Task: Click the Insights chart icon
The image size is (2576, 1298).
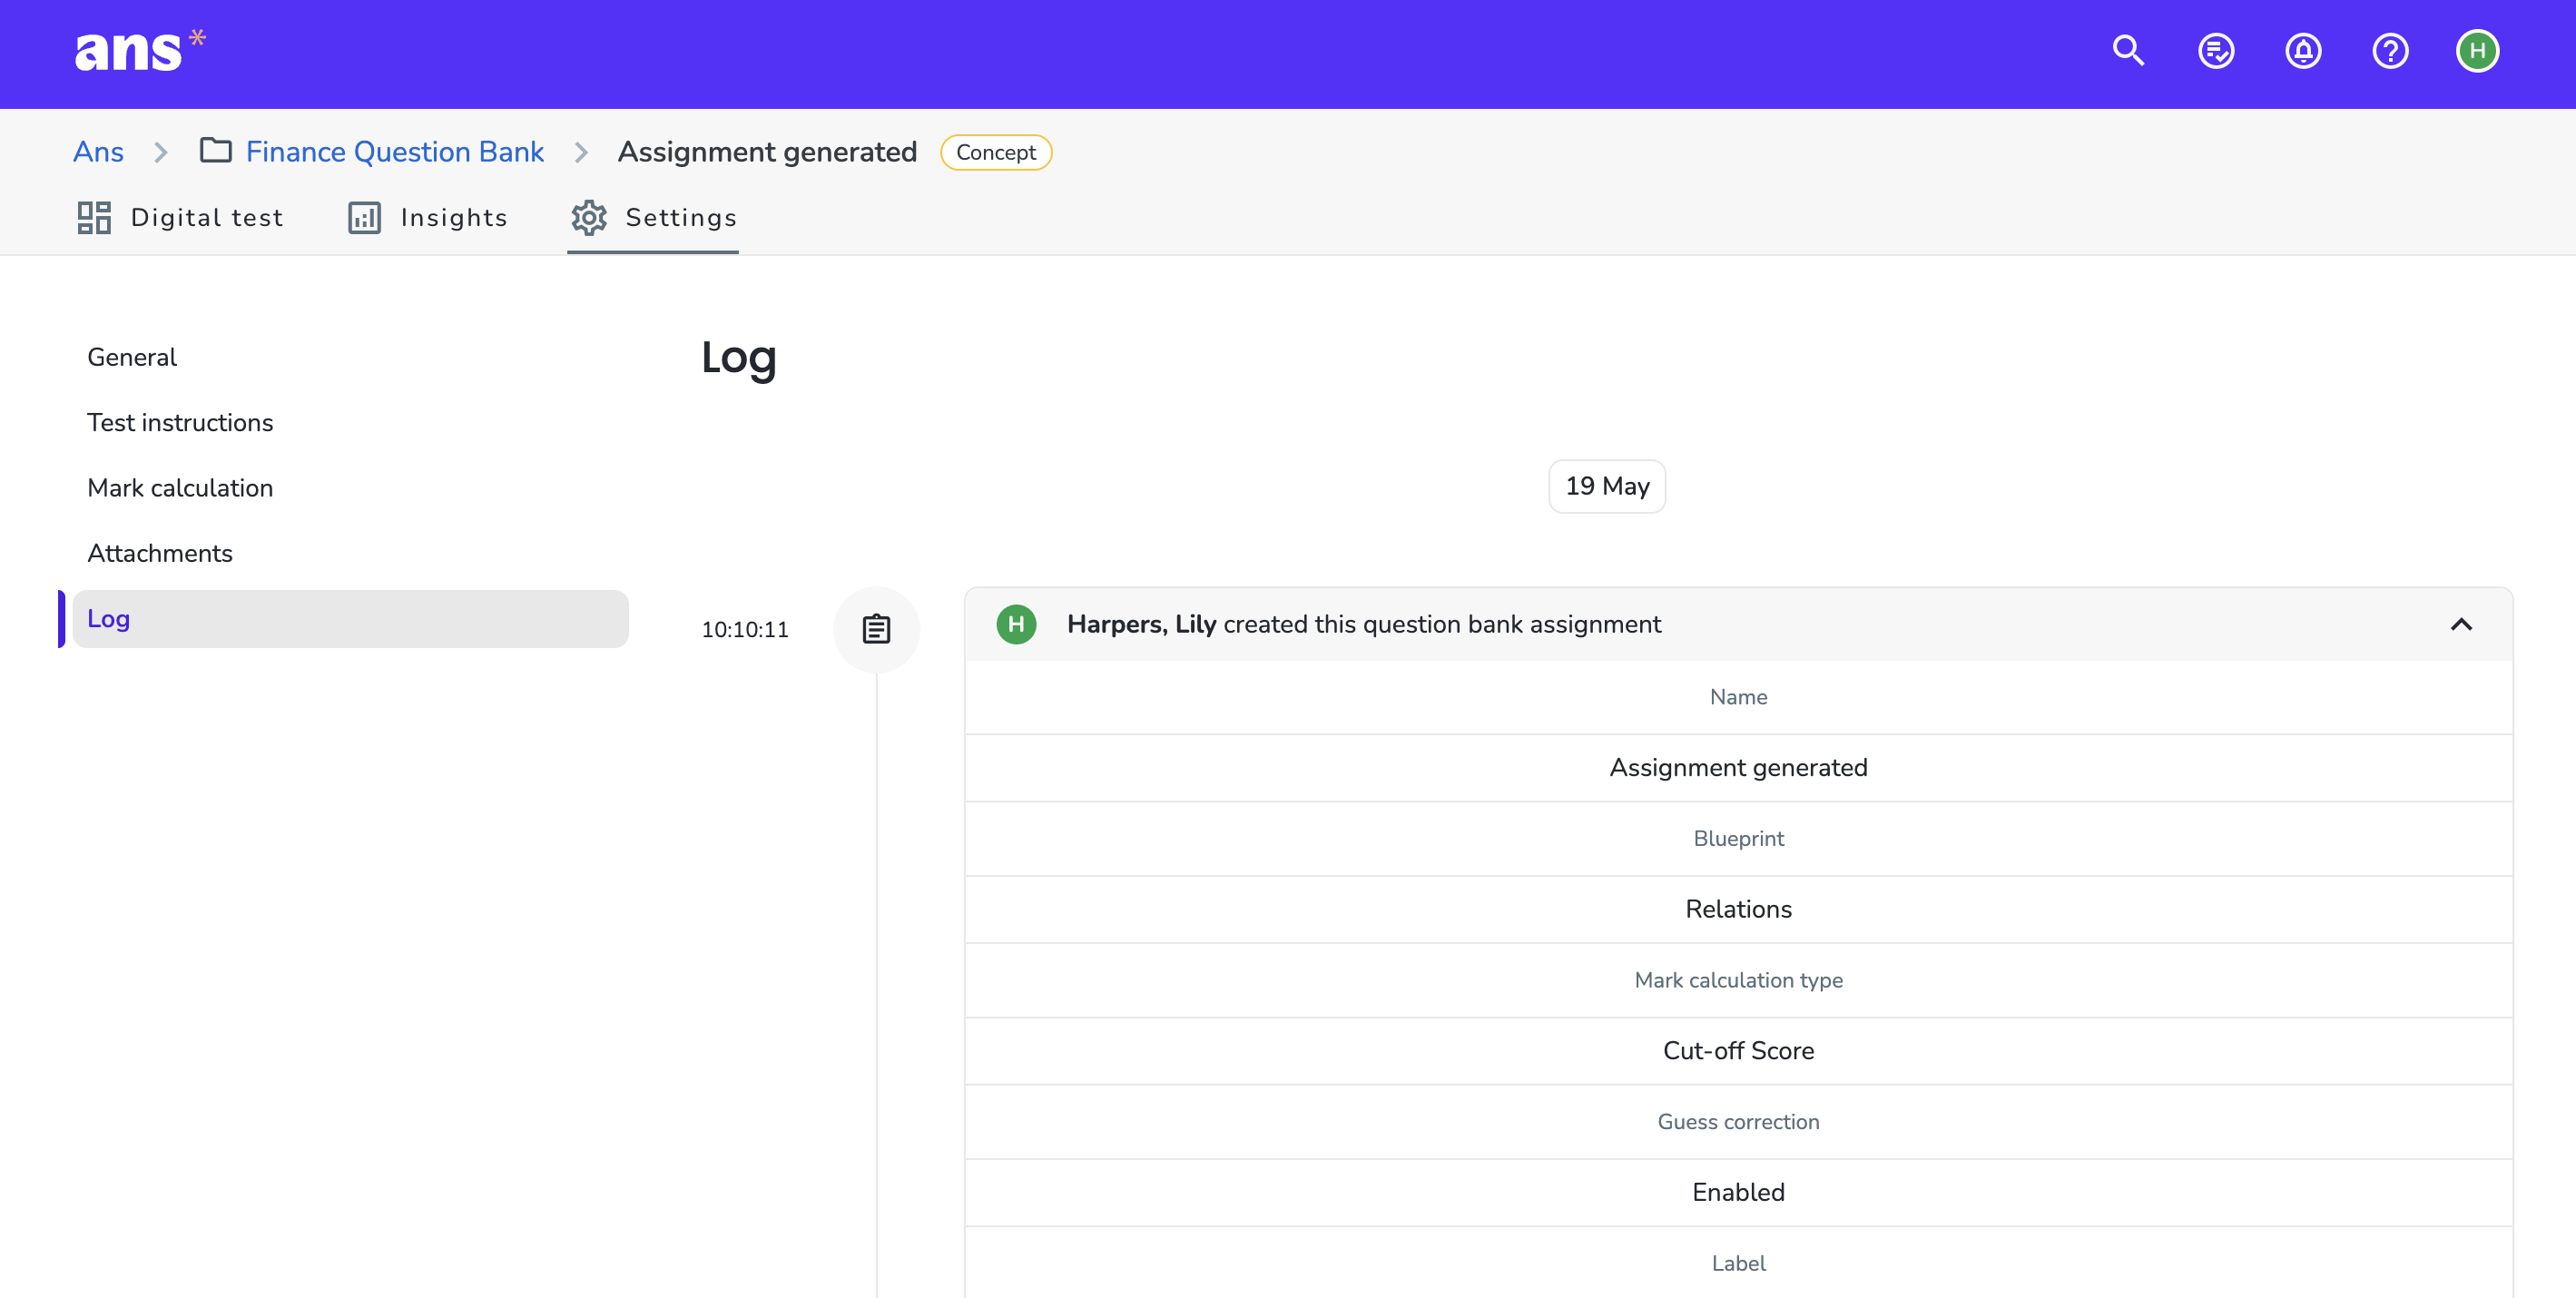Action: [x=364, y=218]
